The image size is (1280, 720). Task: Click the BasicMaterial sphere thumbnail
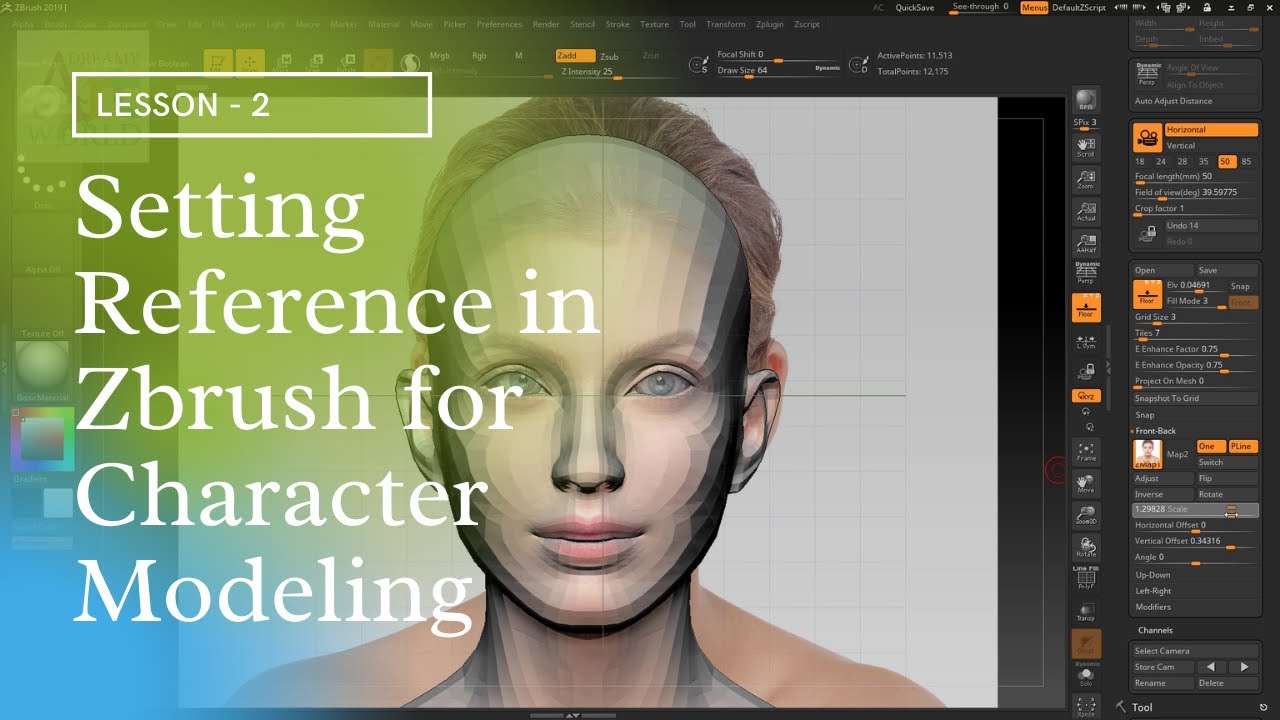coord(42,366)
